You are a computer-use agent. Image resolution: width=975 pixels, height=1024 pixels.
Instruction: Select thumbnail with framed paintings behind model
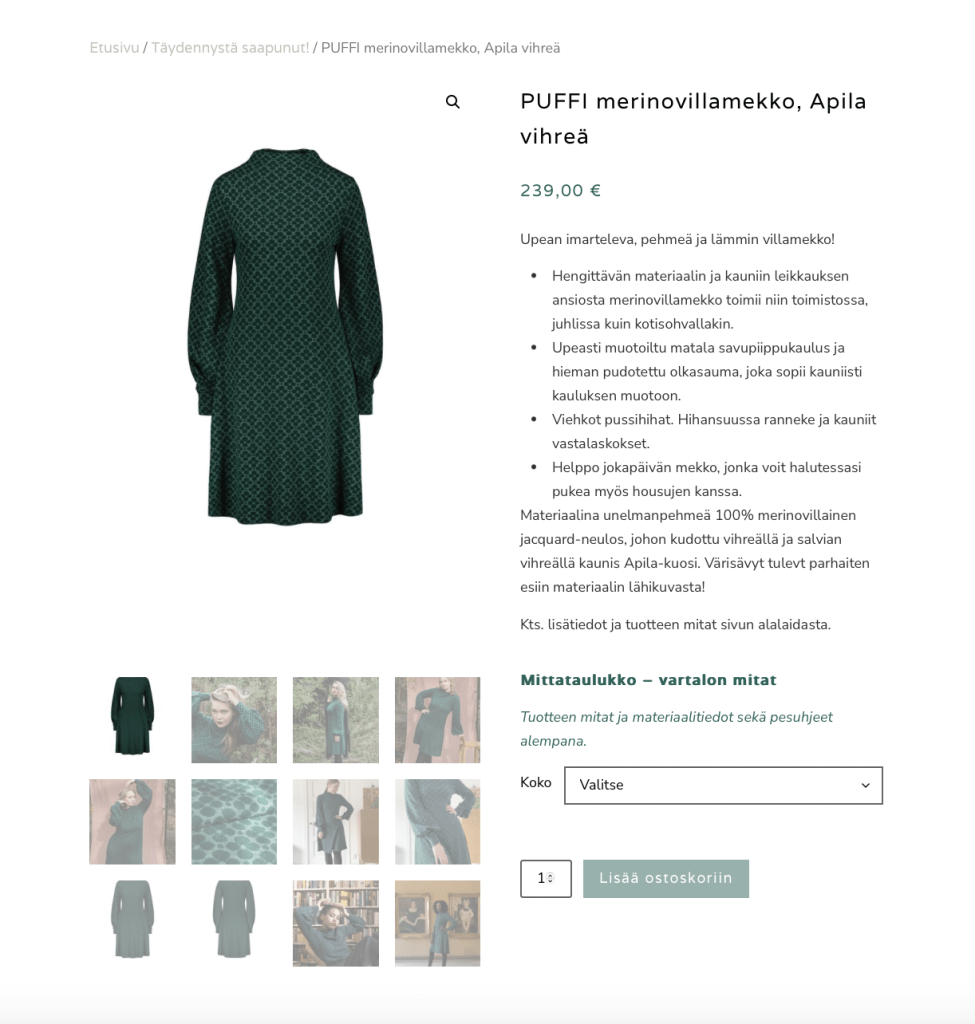point(438,923)
